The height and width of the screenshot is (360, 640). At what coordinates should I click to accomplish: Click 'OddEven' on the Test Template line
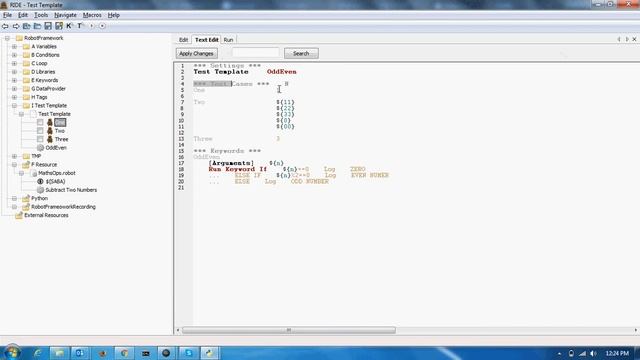pyautogui.click(x=282, y=72)
